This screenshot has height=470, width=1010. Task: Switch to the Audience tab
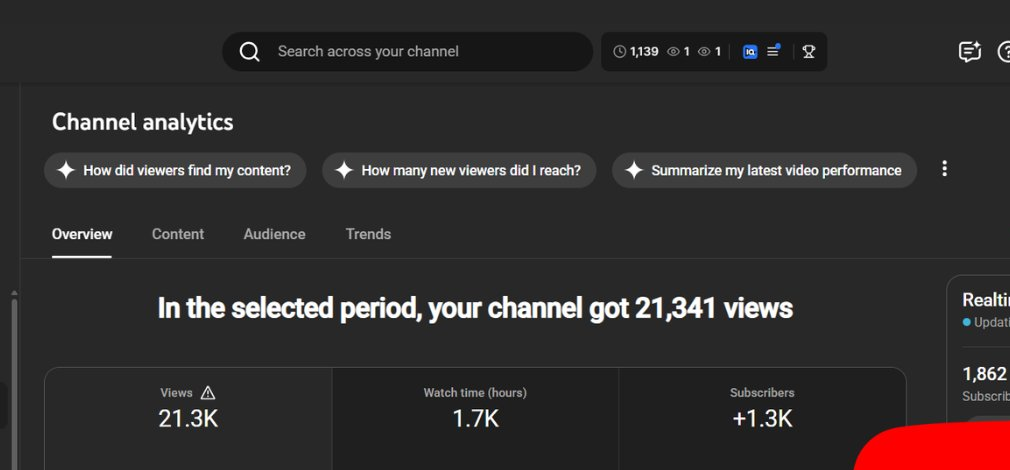pyautogui.click(x=274, y=234)
